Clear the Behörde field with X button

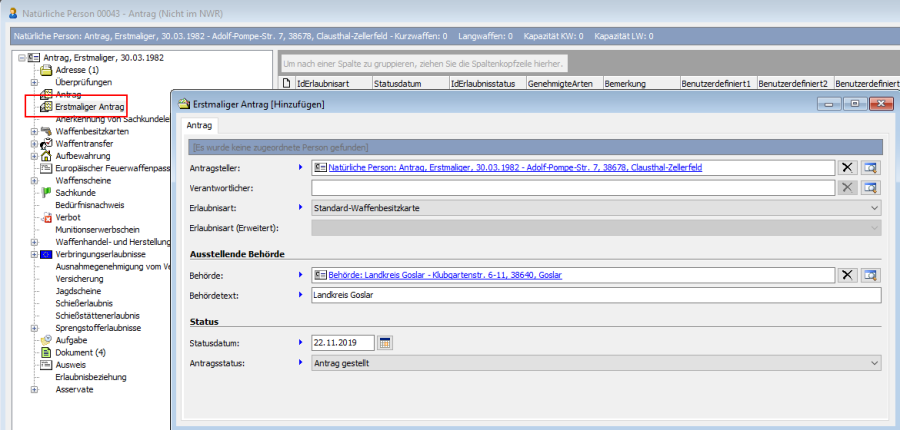(x=847, y=275)
